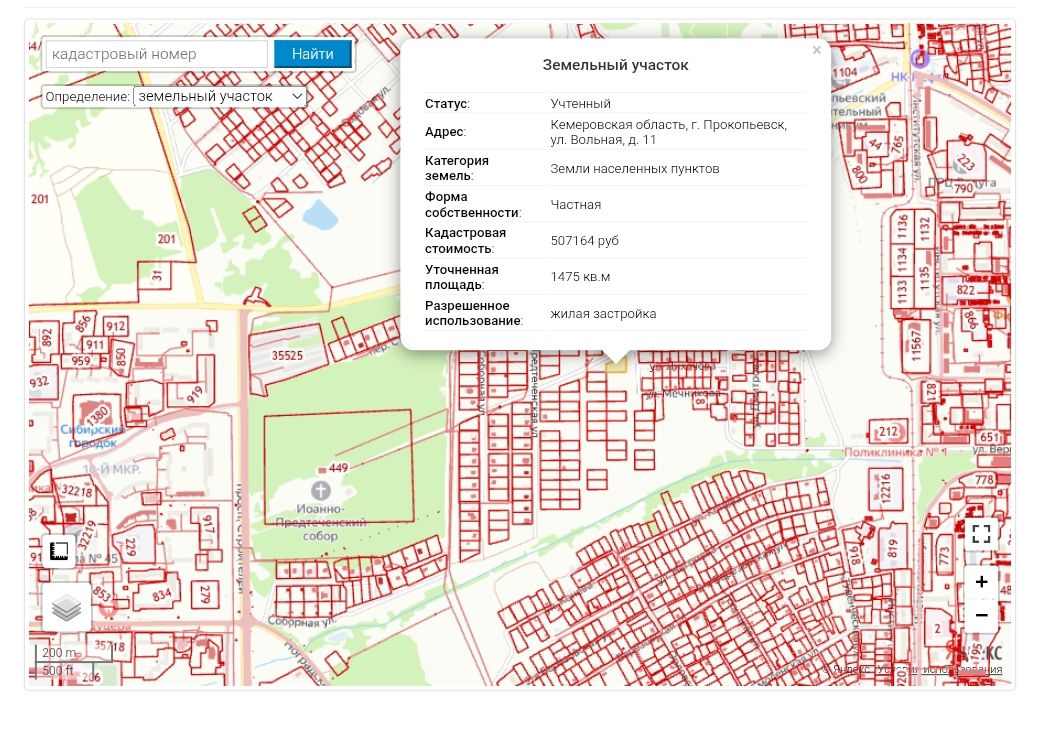The height and width of the screenshot is (732, 1045).
Task: Click the Сибирский городок map marker
Action: [x=93, y=436]
